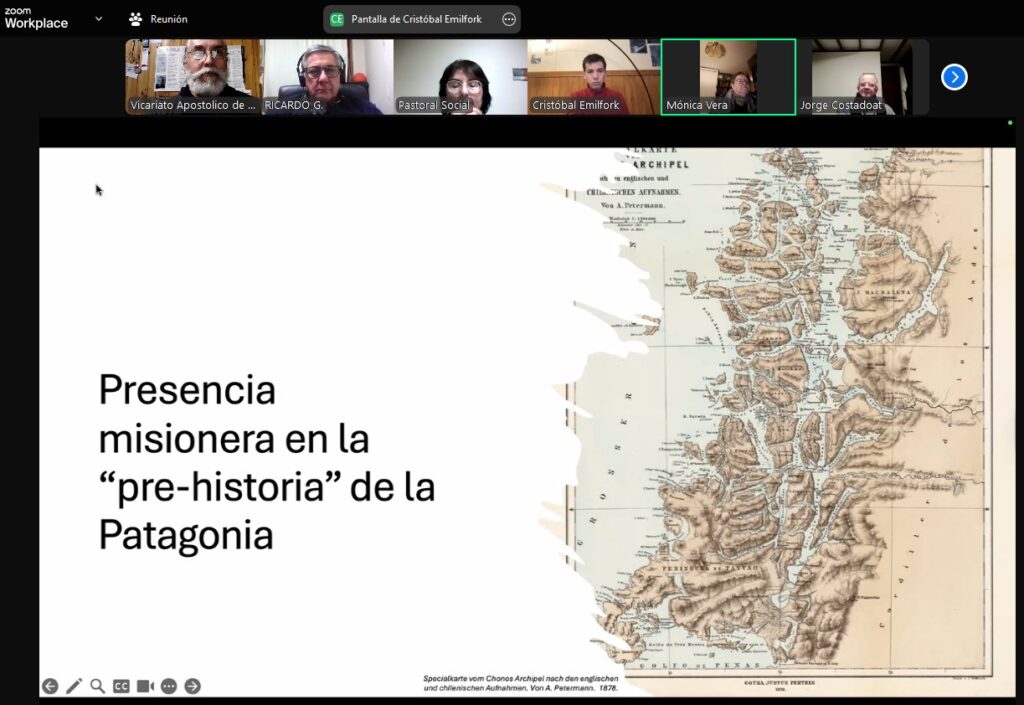Viewport: 1024px width, 705px height.
Task: Advance to next slide arrow
Action: tap(192, 686)
